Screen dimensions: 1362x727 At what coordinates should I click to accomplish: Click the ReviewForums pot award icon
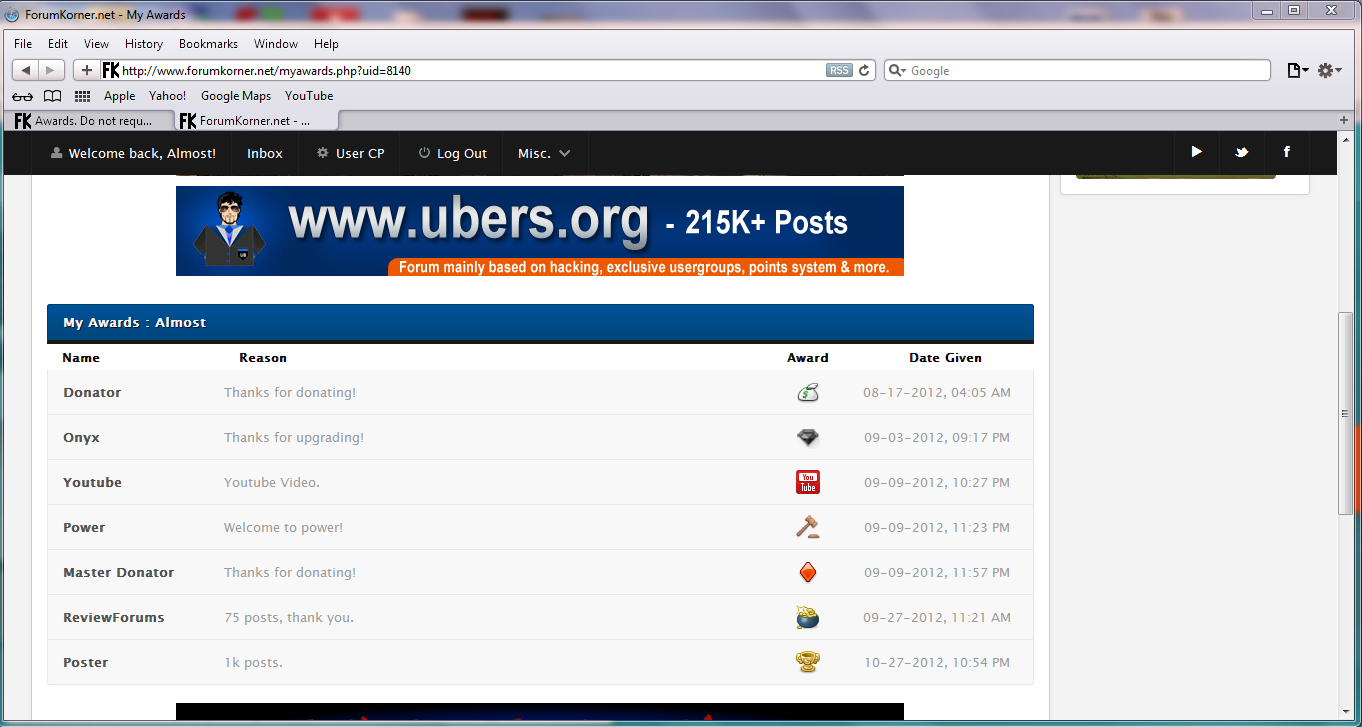tap(808, 617)
